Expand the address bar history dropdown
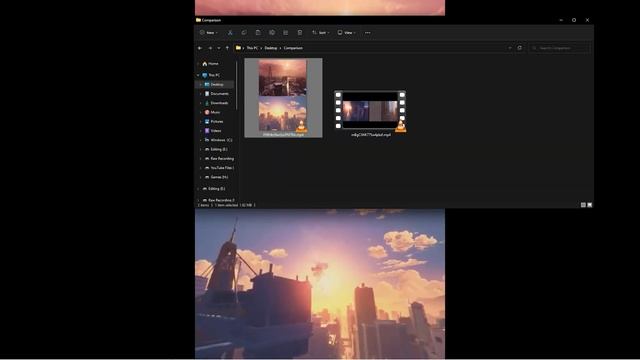 pyautogui.click(x=510, y=48)
